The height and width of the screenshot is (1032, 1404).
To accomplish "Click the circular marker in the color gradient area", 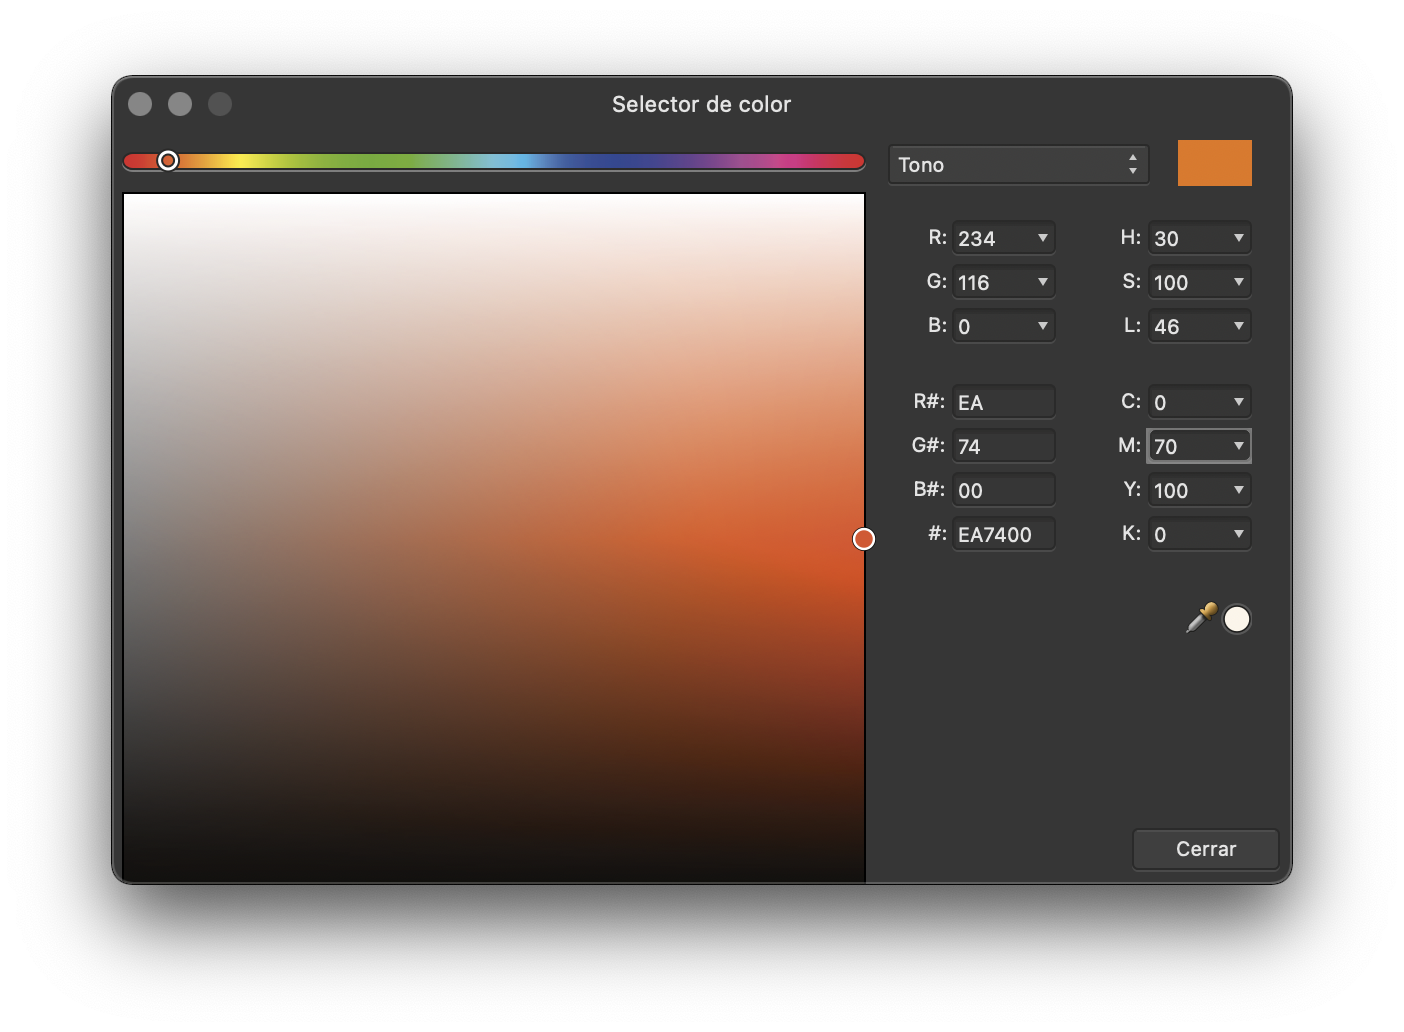I will pyautogui.click(x=864, y=539).
